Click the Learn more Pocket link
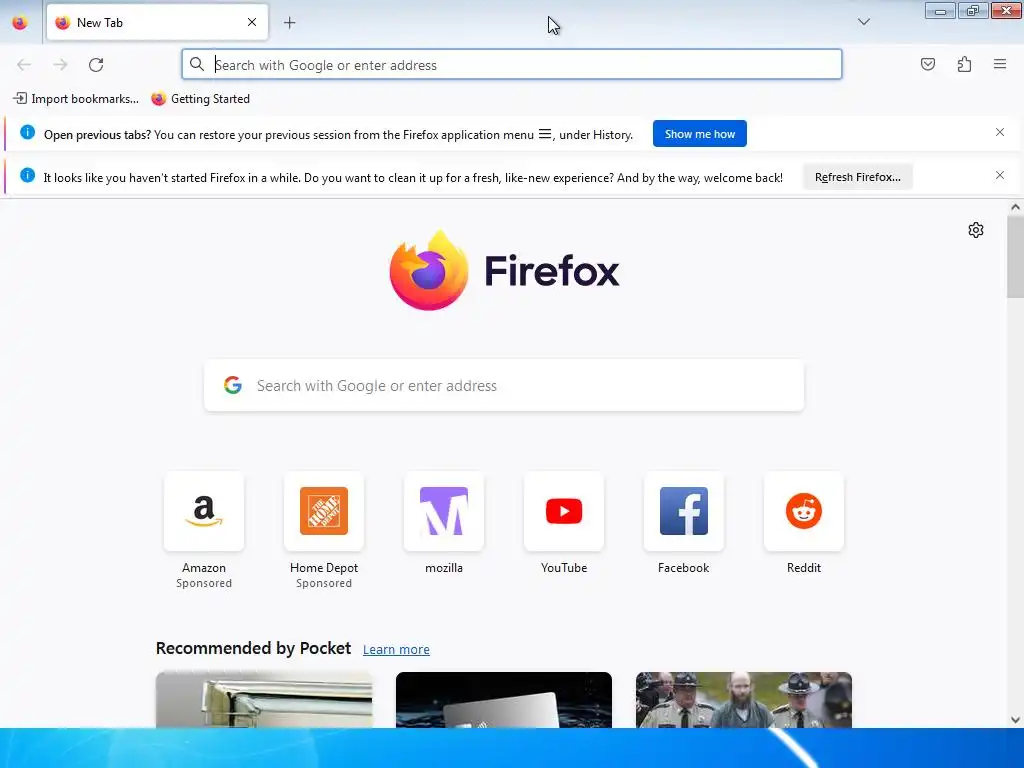Screen dimensions: 1024x768 click(396, 649)
